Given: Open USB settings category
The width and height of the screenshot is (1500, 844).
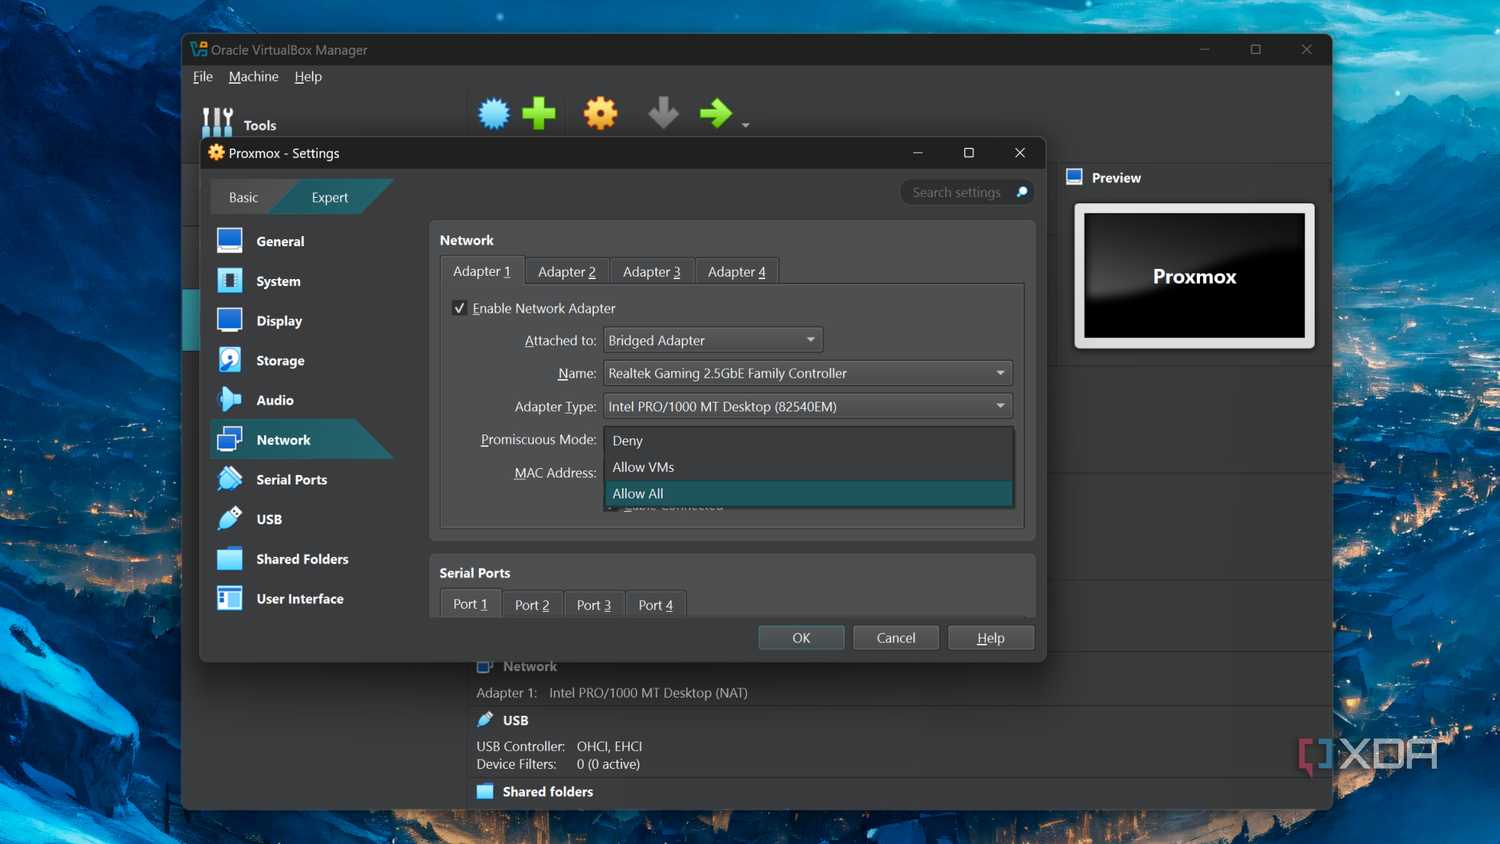Looking at the screenshot, I should 302,519.
